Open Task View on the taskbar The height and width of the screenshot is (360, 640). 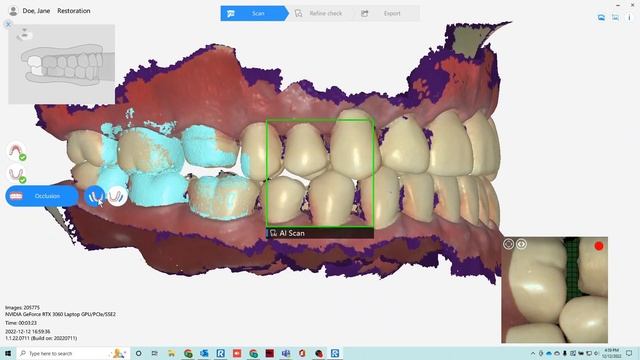tap(155, 353)
